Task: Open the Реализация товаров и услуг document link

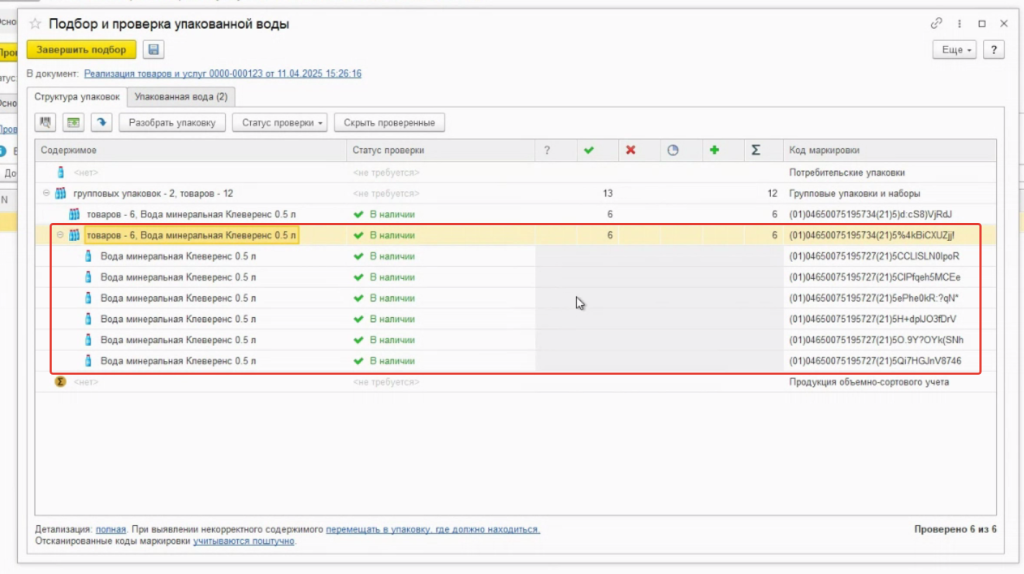Action: (222, 73)
